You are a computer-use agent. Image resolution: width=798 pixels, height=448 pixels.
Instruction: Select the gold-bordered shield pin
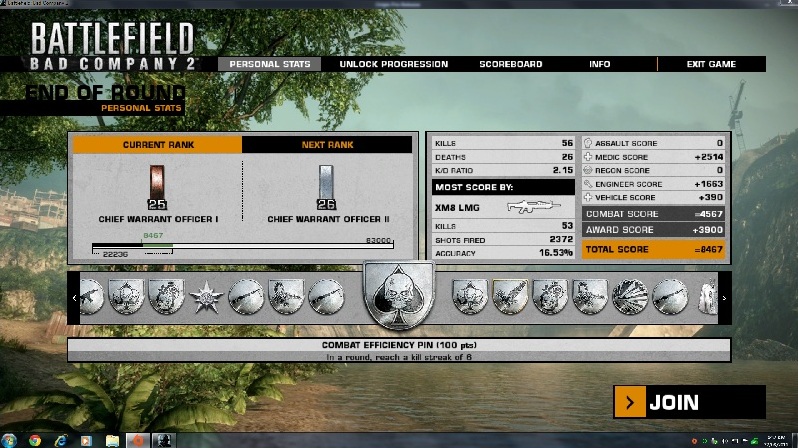pyautogui.click(x=510, y=297)
